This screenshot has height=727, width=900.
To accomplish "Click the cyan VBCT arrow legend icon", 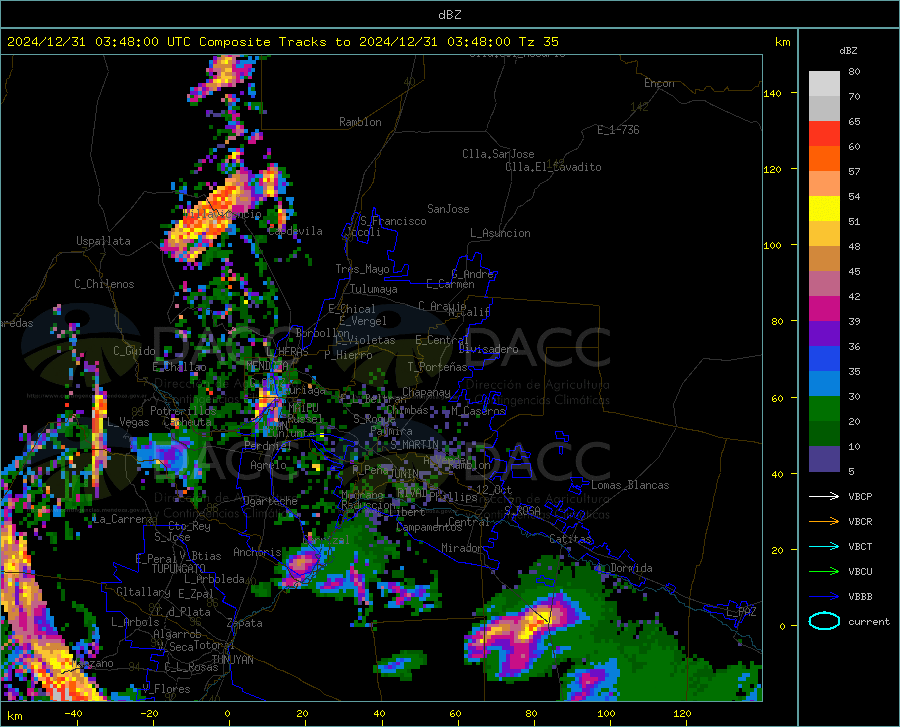I will 824,546.
